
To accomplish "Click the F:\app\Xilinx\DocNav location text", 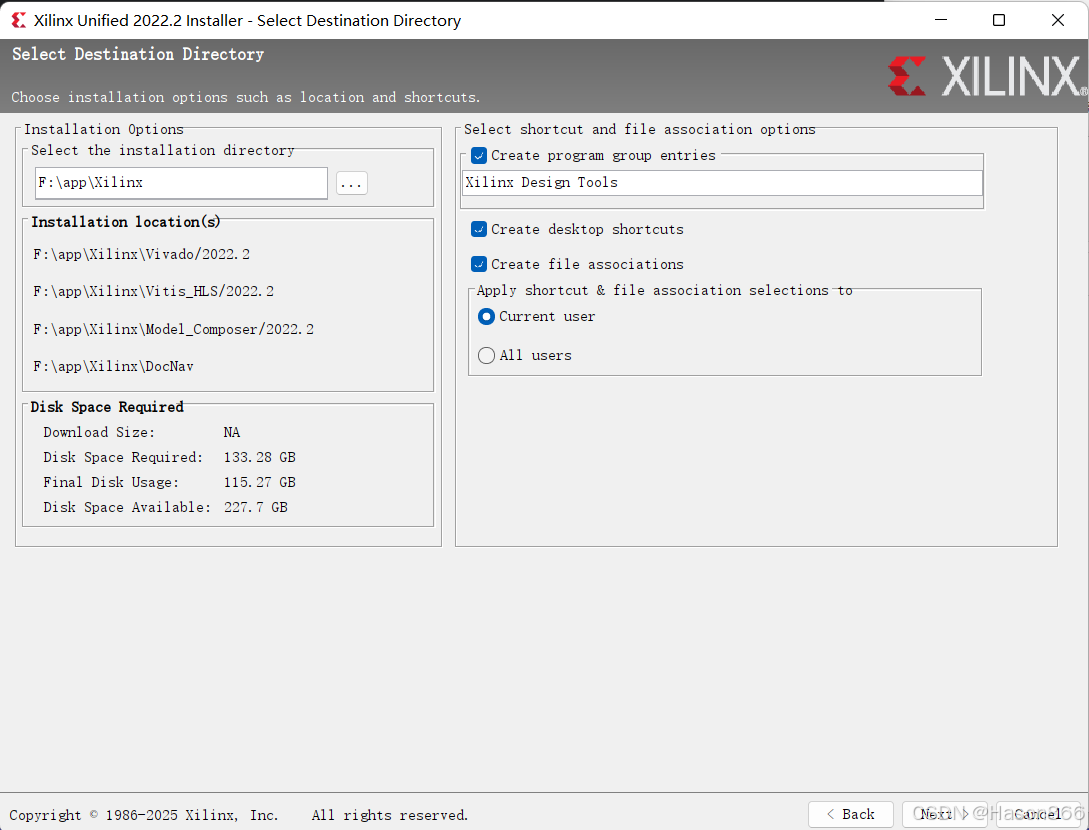I will 113,366.
